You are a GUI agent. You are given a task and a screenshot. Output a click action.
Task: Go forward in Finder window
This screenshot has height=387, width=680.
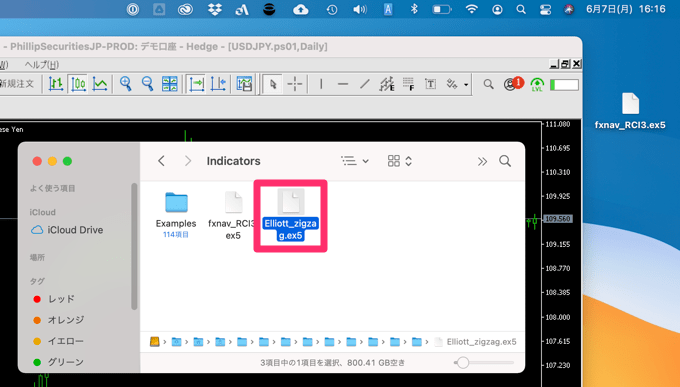[188, 161]
